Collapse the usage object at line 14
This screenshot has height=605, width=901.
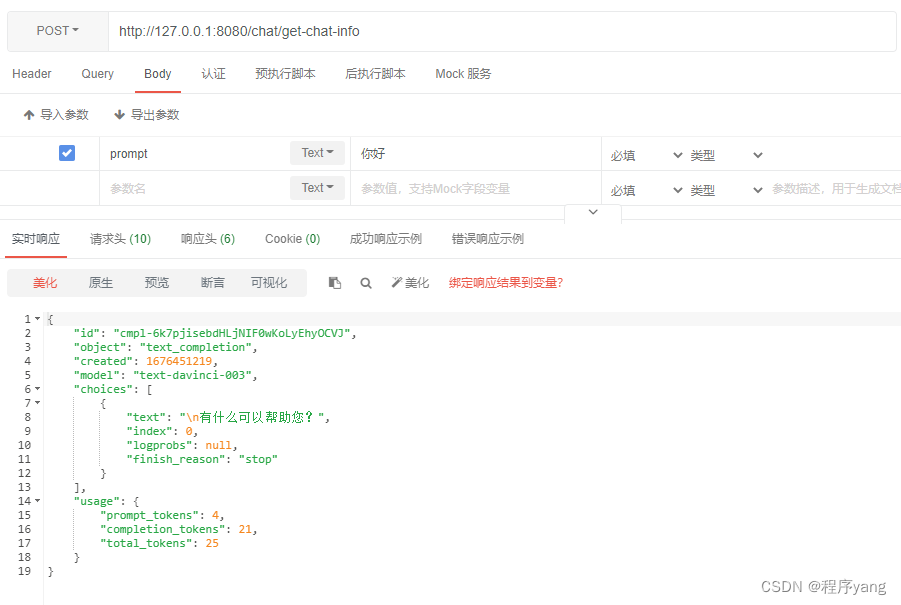tap(37, 501)
